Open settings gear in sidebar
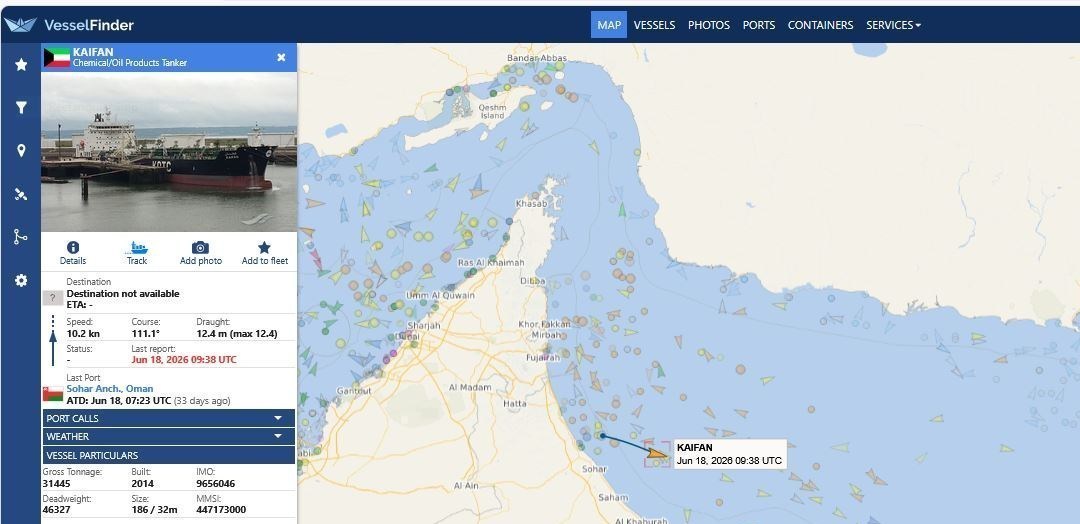 (21, 280)
